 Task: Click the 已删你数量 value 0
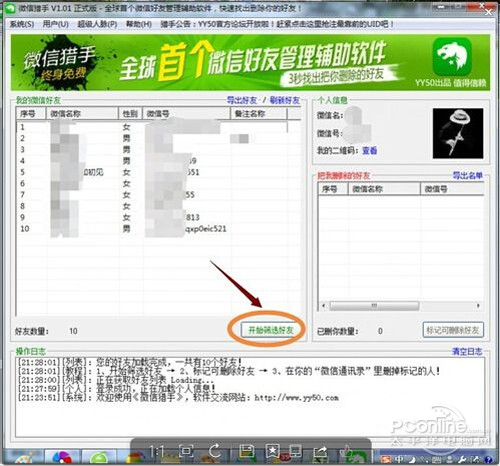click(380, 331)
